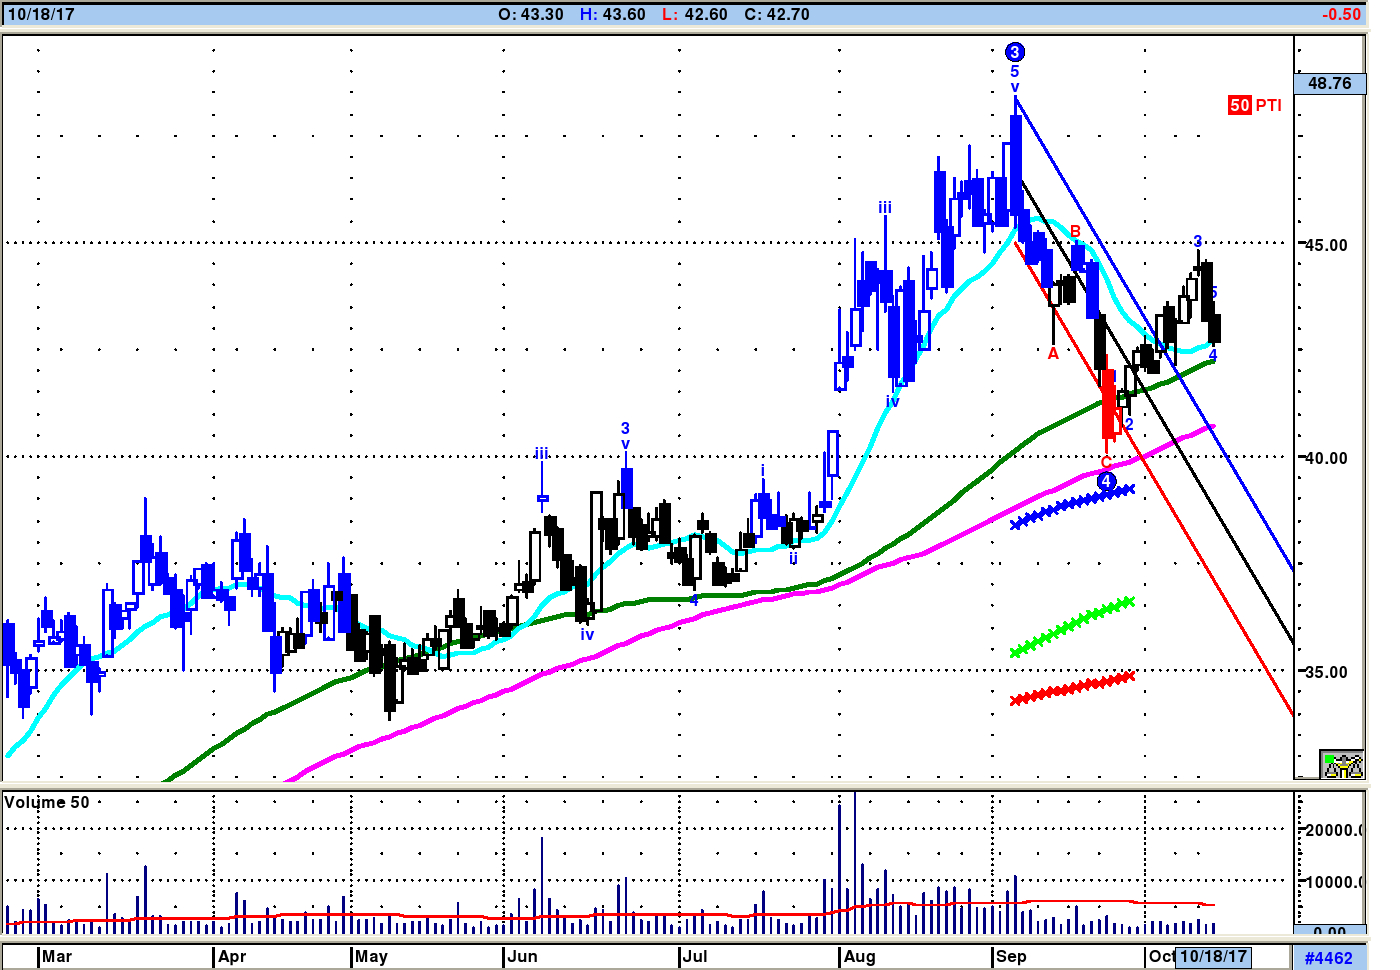Click the 45.00 price axis label
This screenshot has height=970, width=1400.
coord(1327,245)
